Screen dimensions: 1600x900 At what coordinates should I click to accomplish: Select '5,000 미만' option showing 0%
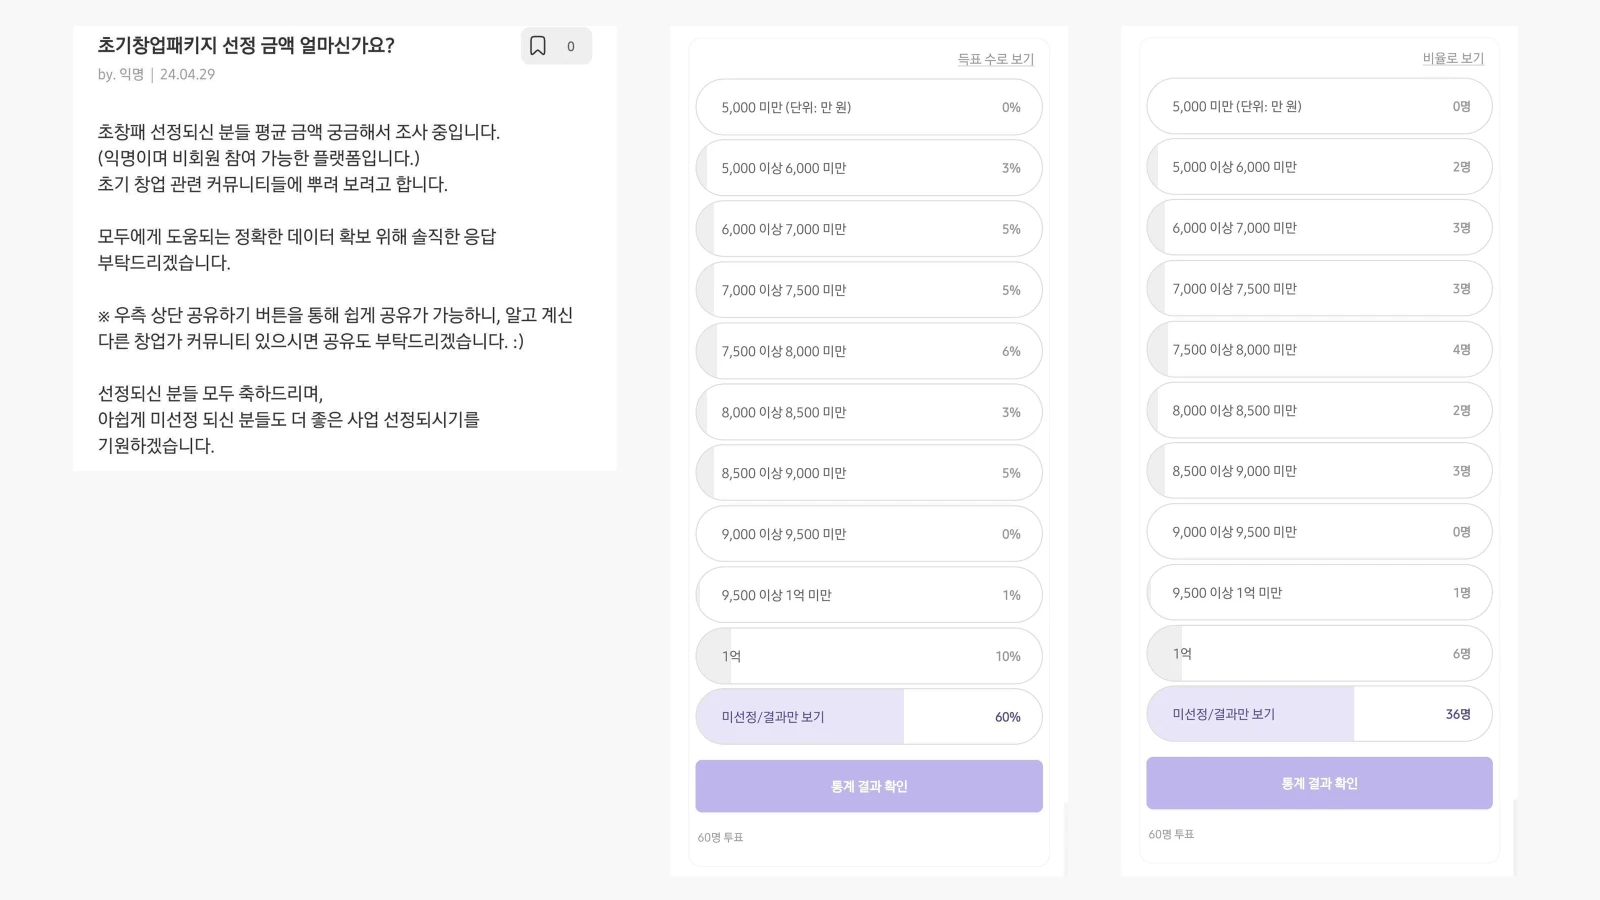click(868, 107)
